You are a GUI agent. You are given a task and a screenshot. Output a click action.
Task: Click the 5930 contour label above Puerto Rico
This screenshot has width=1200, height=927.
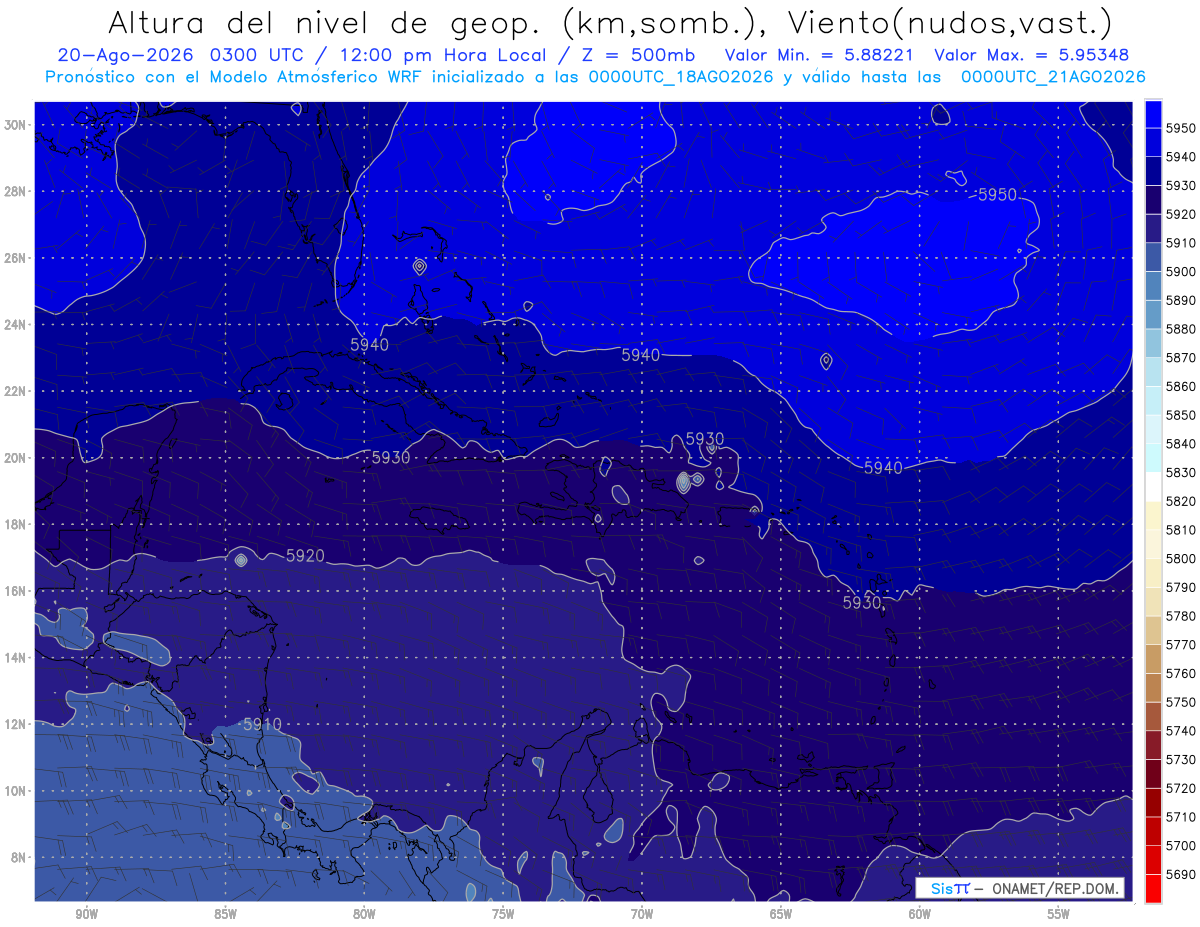[705, 439]
